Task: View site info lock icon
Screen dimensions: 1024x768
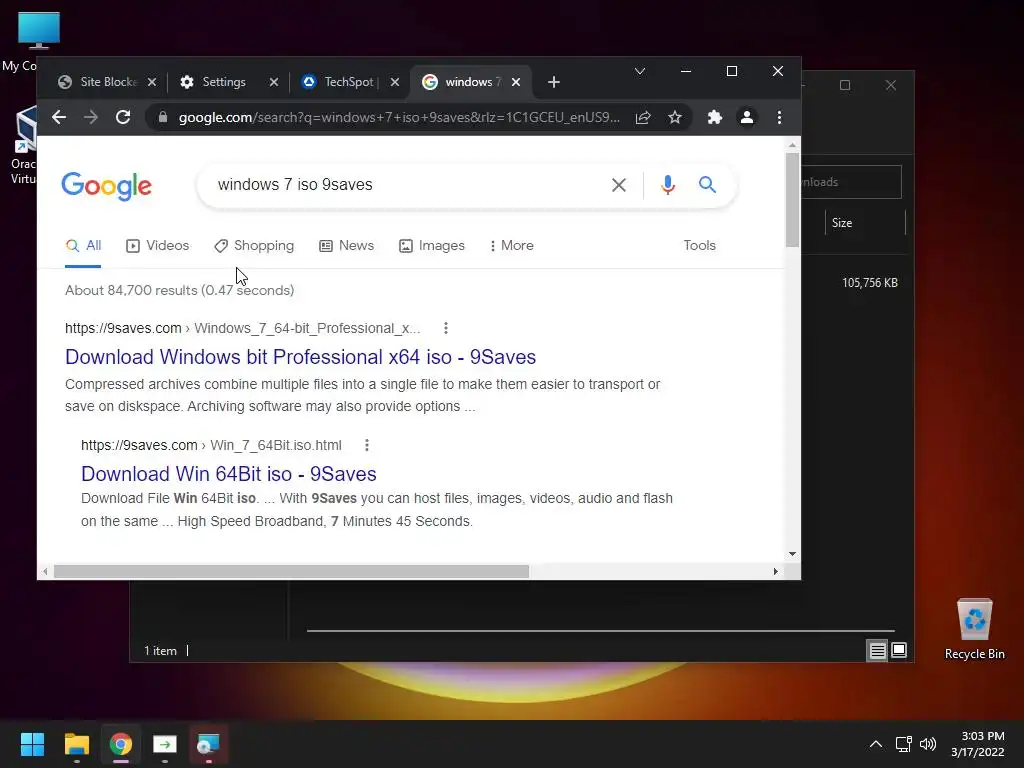Action: [x=163, y=118]
